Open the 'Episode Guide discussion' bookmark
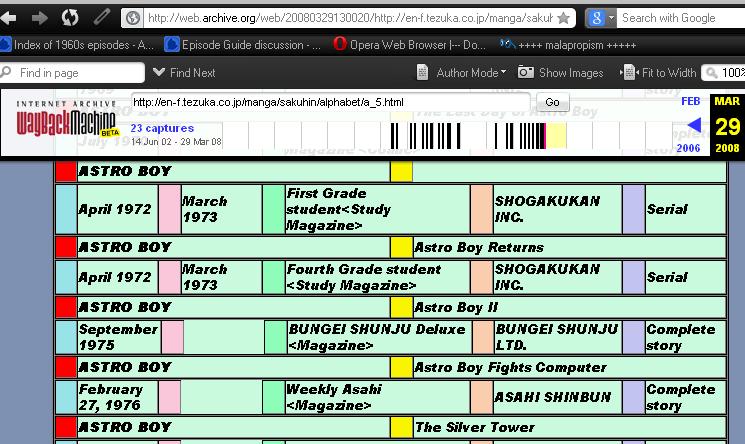This screenshot has width=745, height=444. [243, 45]
